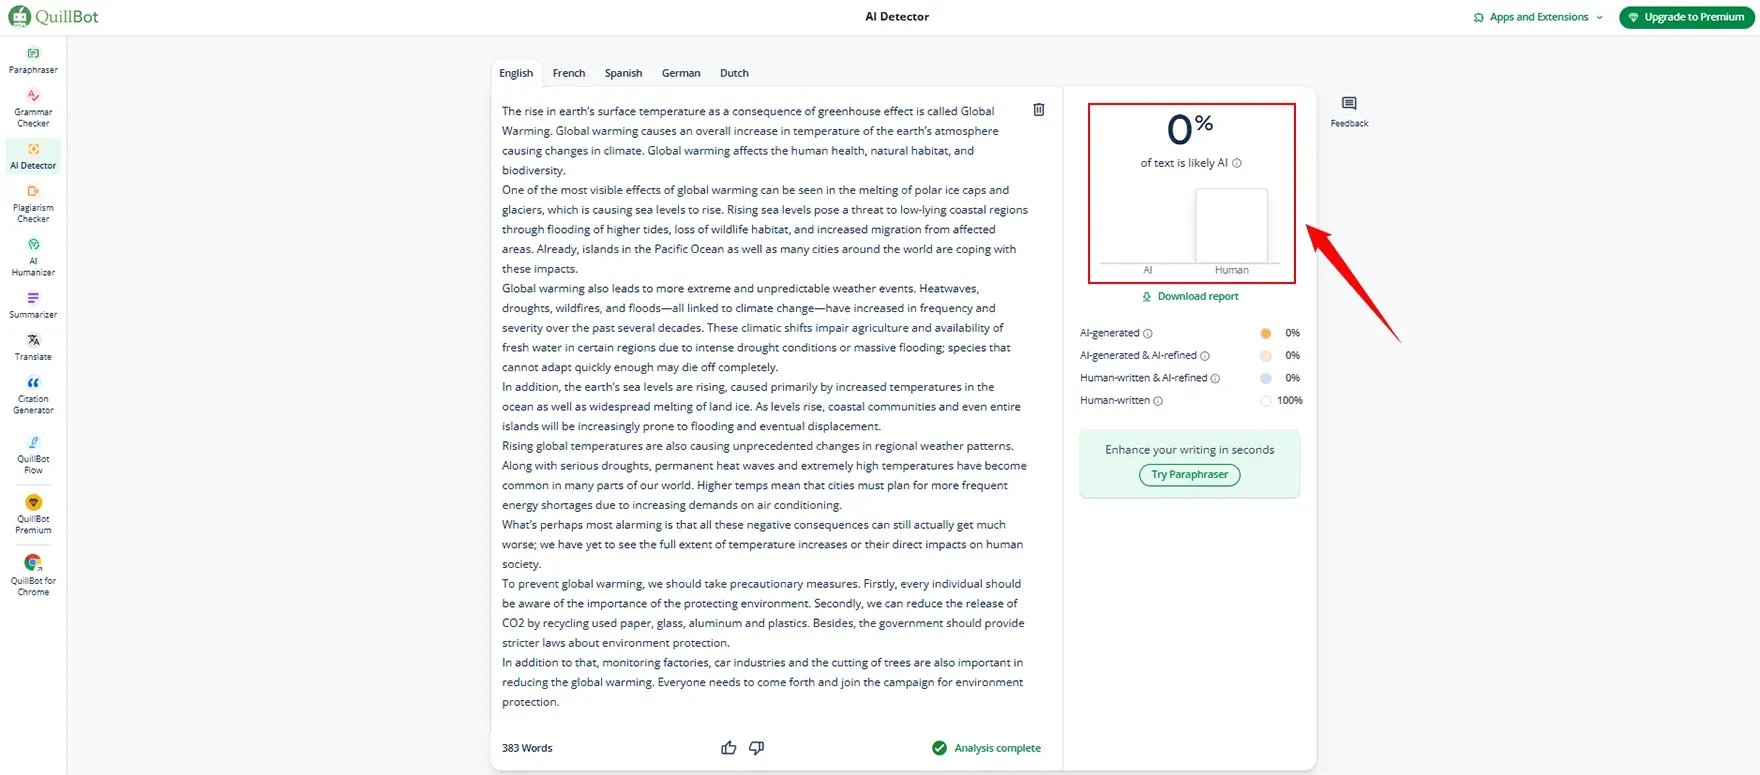Click the 'Analysis complete' status
The height and width of the screenshot is (775, 1760).
point(987,748)
